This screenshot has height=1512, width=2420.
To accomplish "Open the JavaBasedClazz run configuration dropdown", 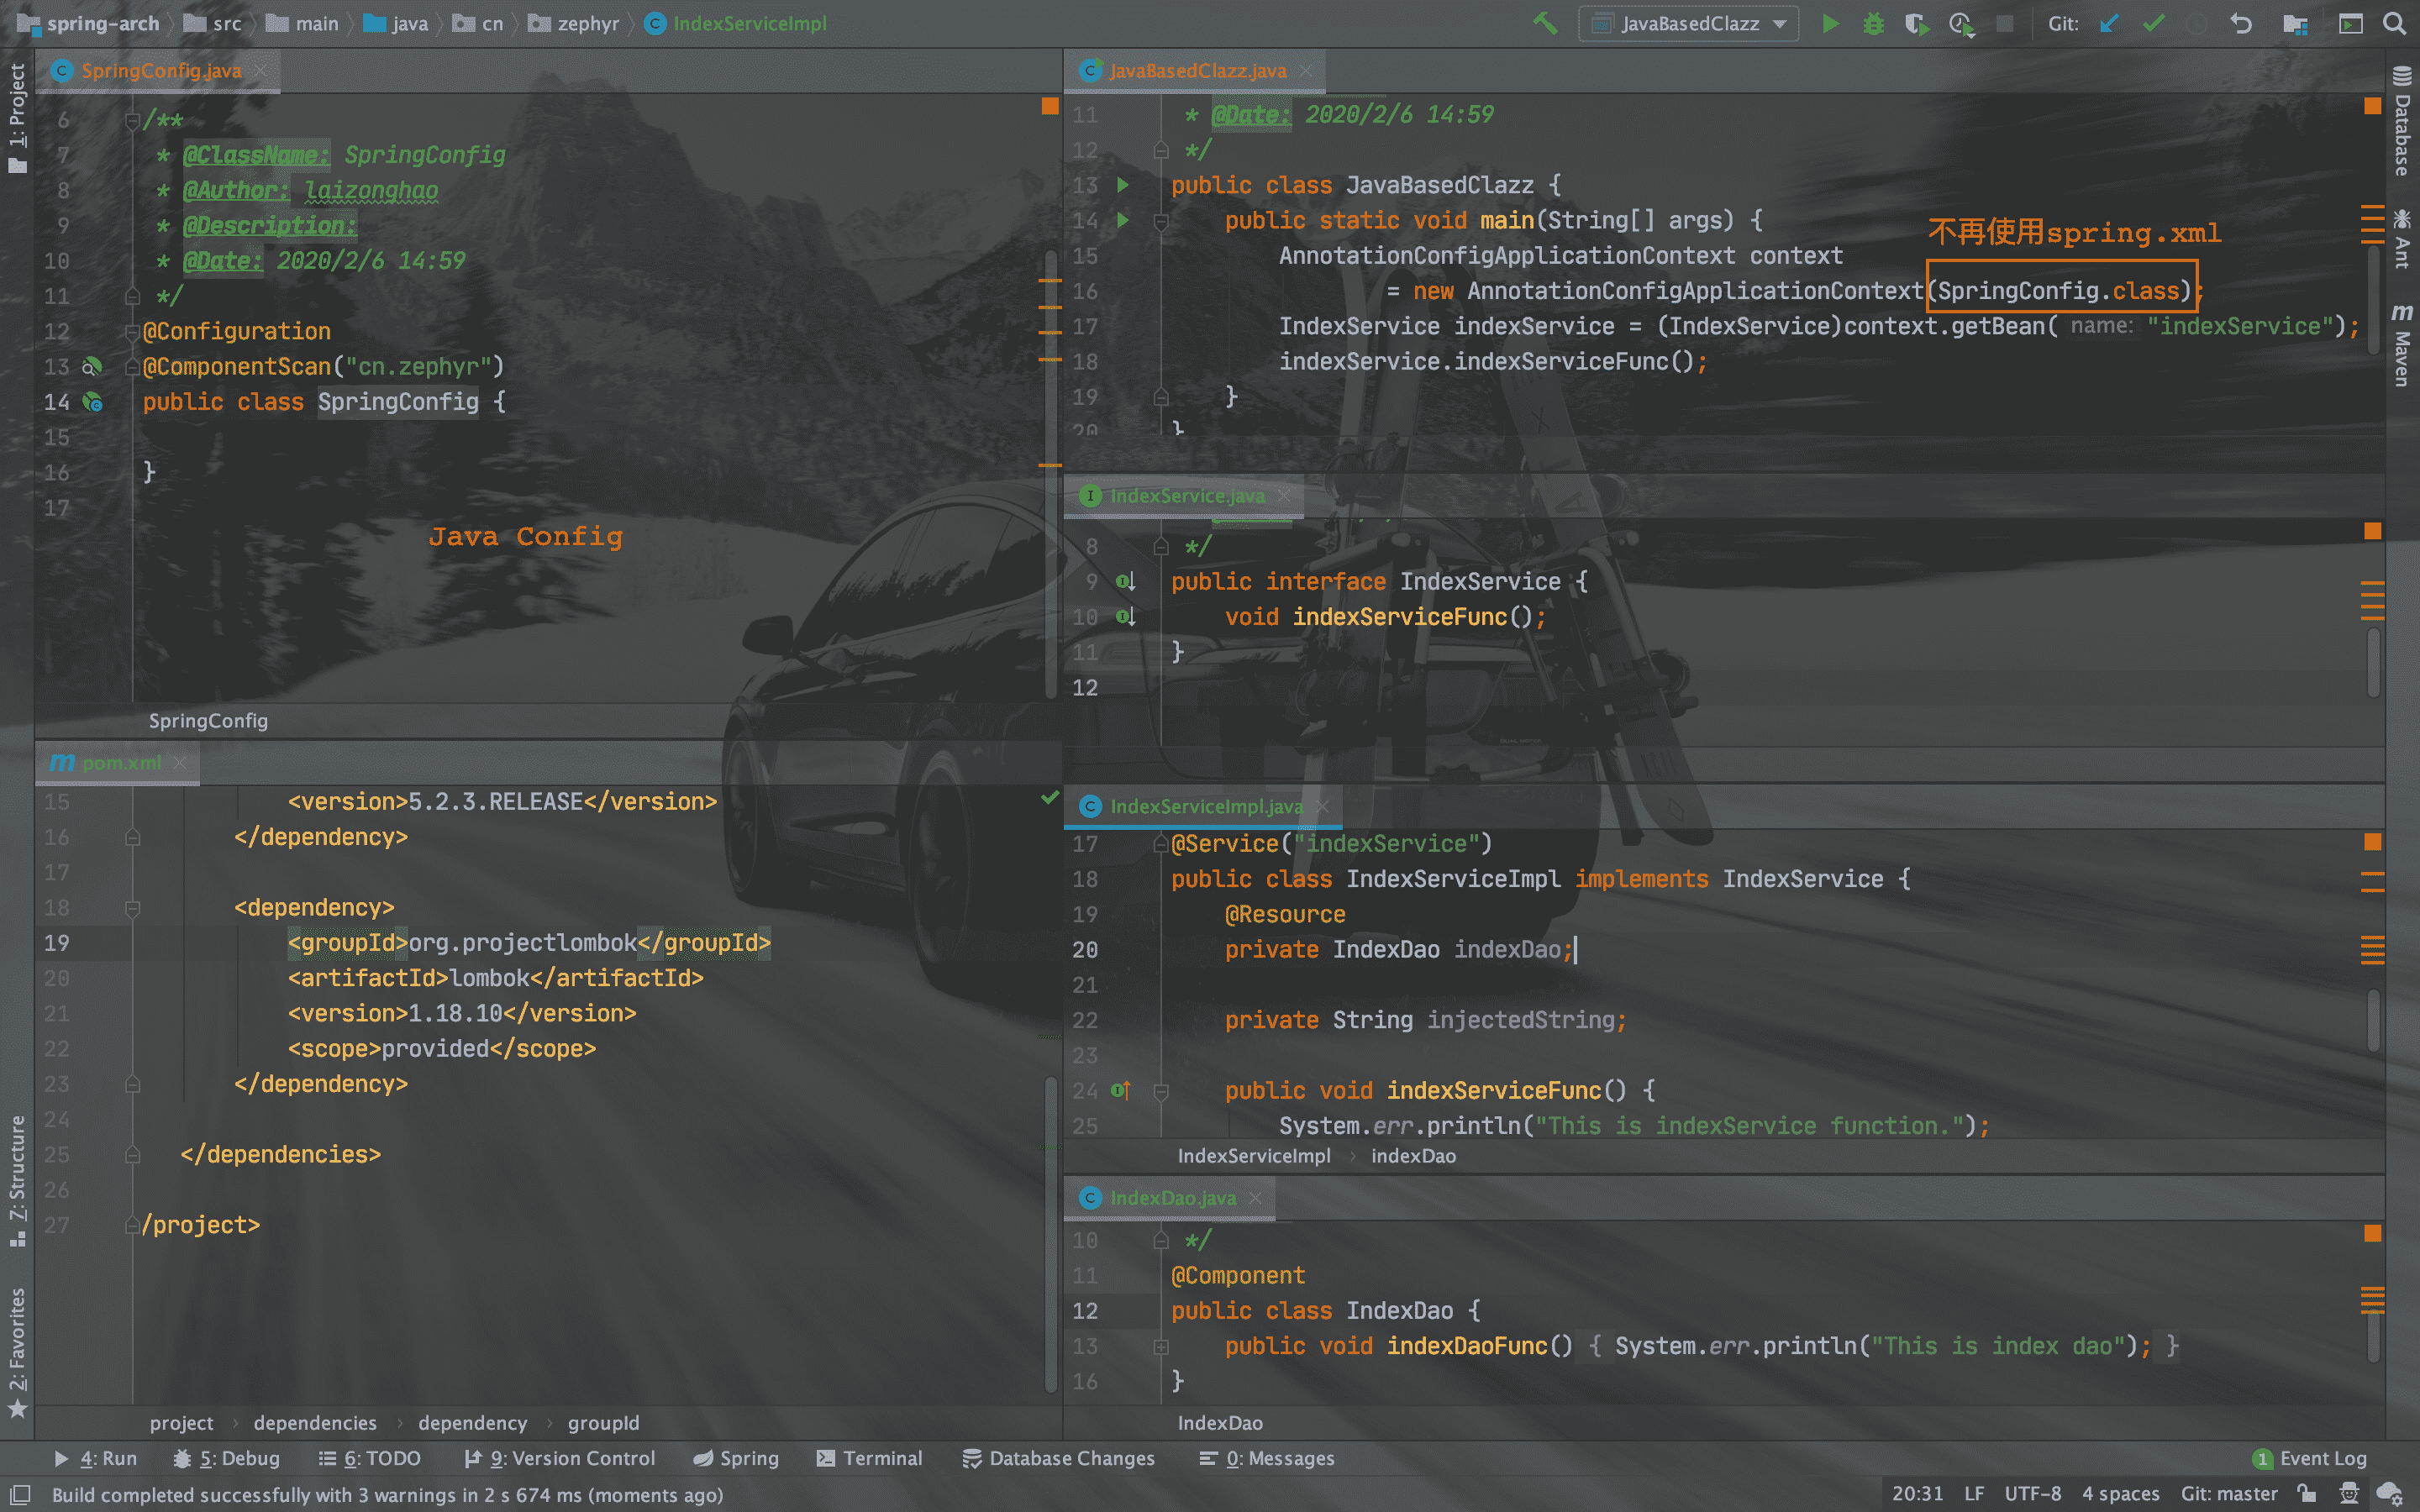I will click(1688, 23).
